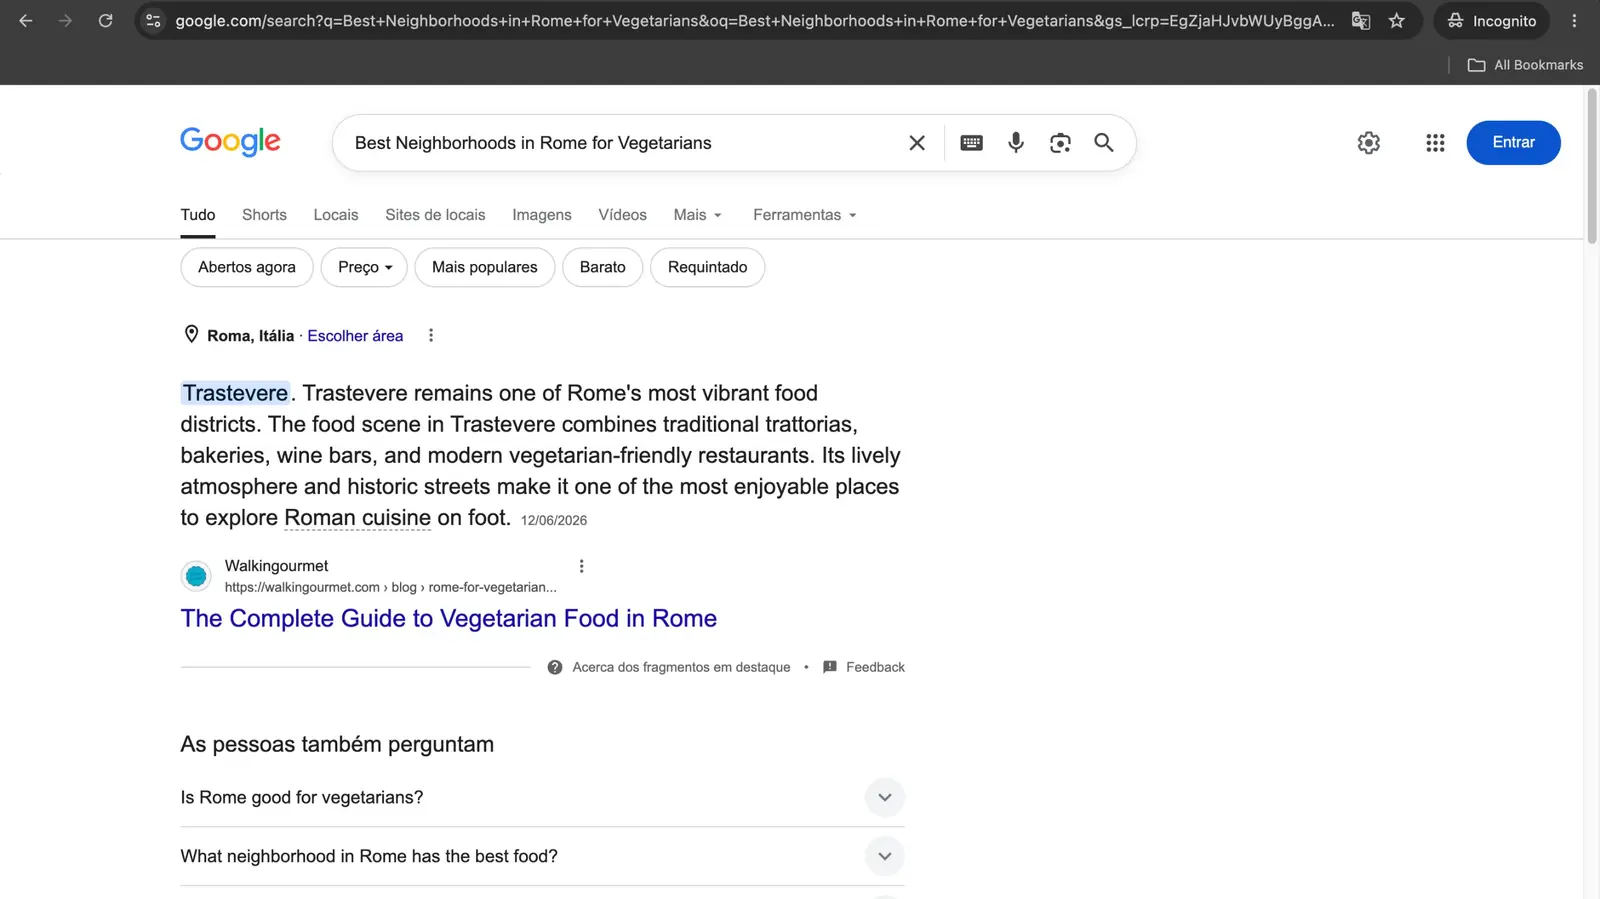Click into the search query field
Screen dimensions: 1600x899
click(x=620, y=143)
